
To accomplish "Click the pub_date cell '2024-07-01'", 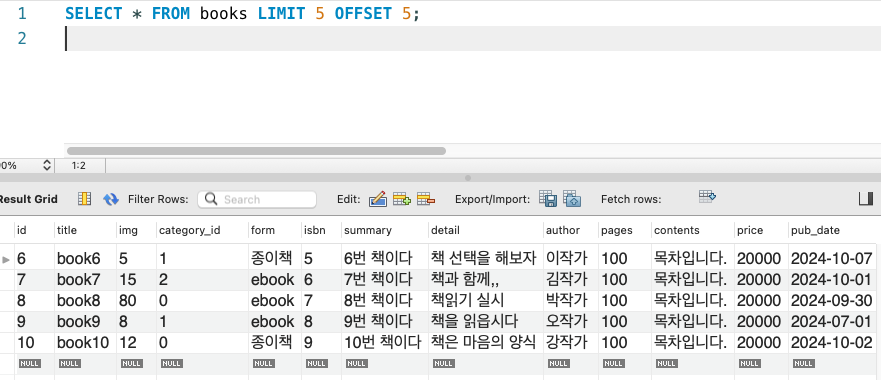I will click(x=832, y=322).
